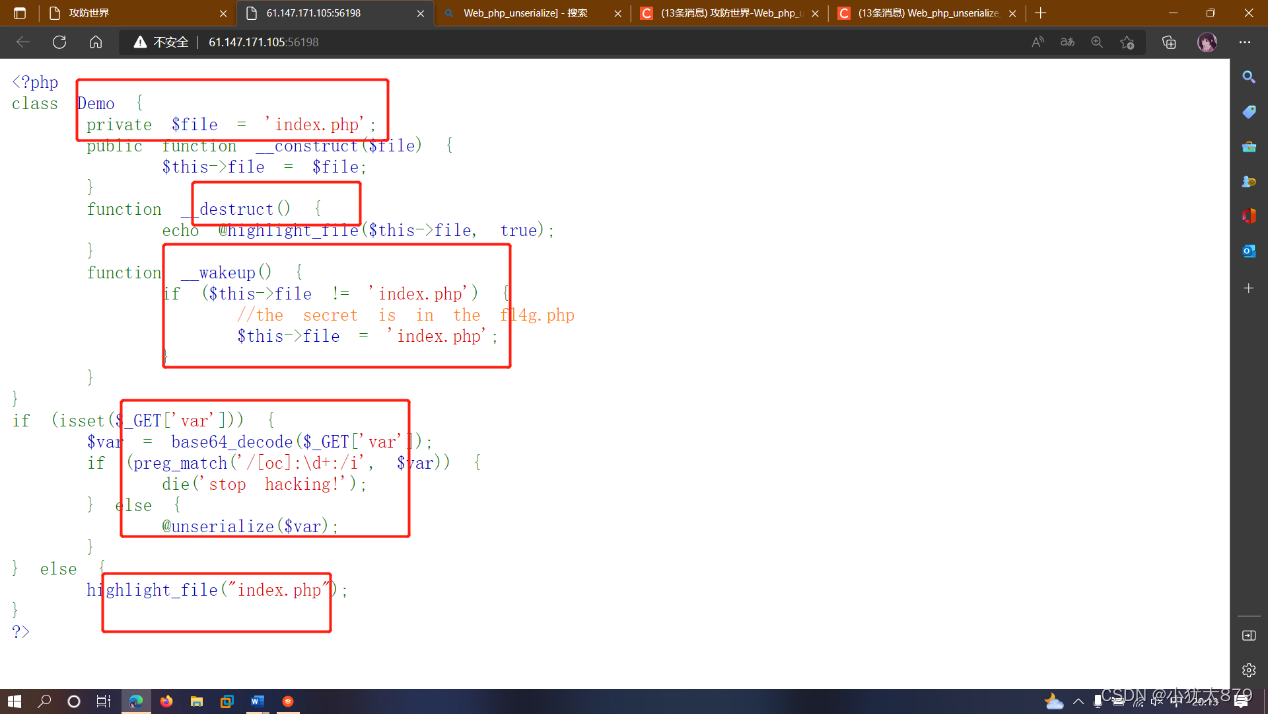Screen dimensions: 1268x714
Task: Reload the current page
Action: coord(59,42)
